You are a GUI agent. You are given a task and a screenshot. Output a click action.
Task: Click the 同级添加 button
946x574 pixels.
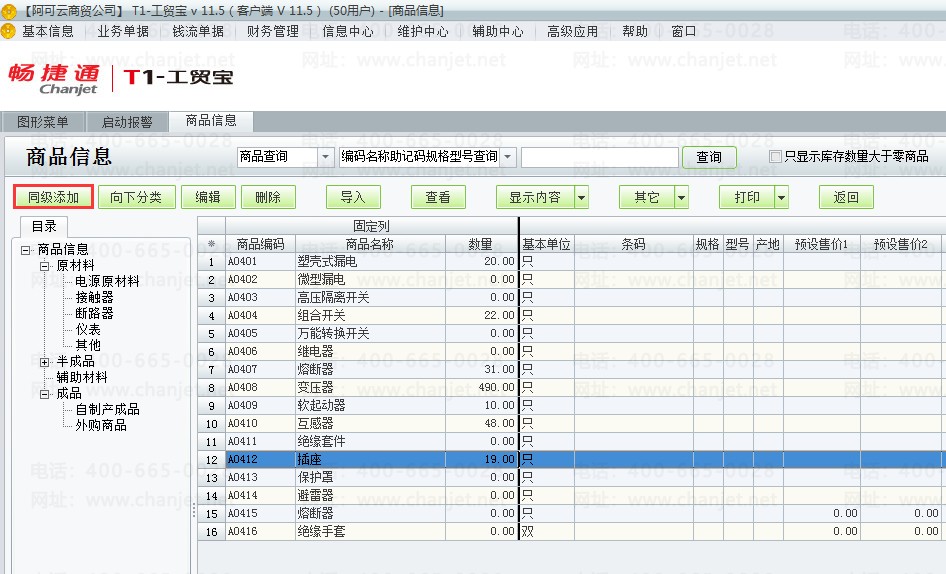(54, 197)
